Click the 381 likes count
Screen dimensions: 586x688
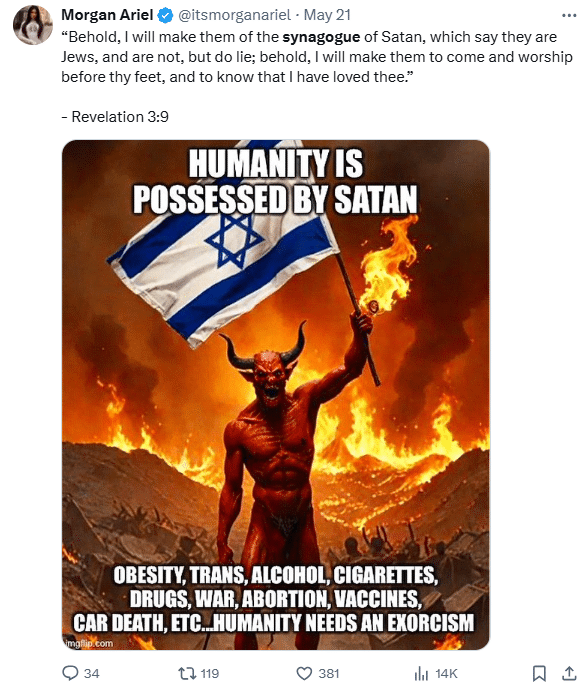[329, 674]
